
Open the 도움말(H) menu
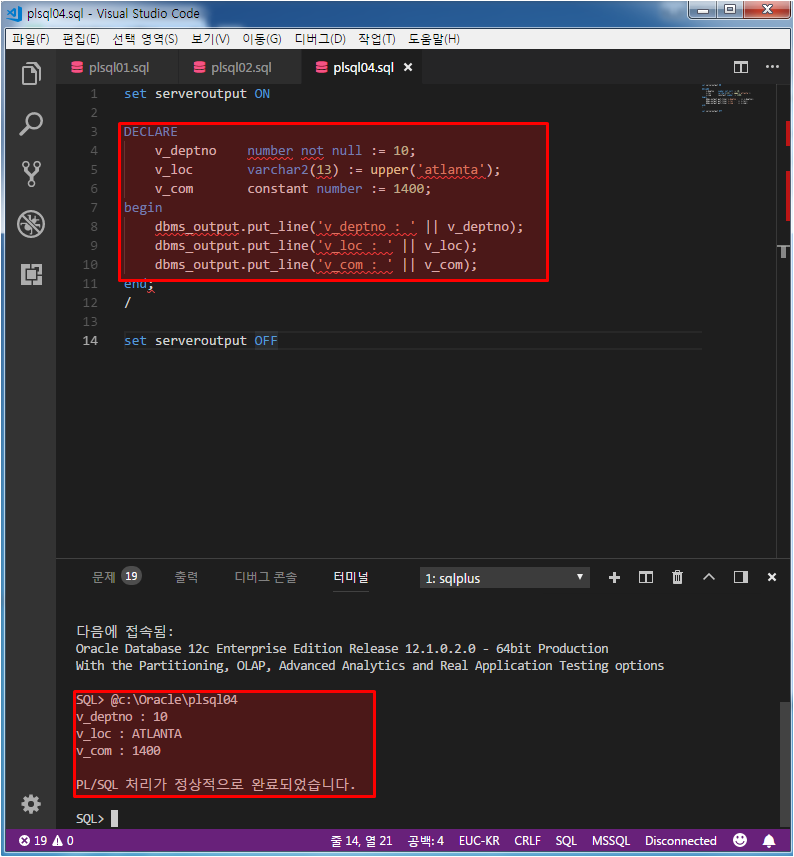point(434,39)
